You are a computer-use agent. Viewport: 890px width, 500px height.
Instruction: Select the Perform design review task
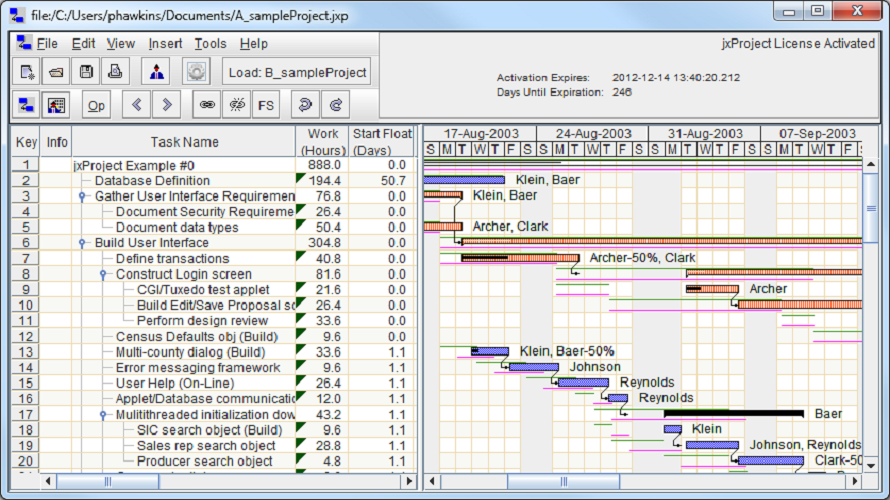tap(202, 321)
